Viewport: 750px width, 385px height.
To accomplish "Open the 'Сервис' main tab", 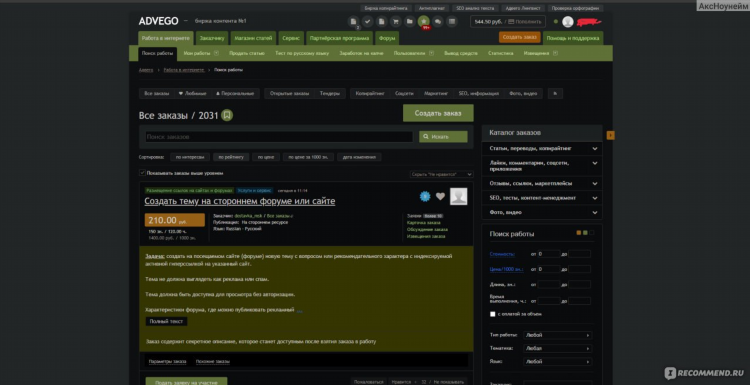I will (291, 38).
